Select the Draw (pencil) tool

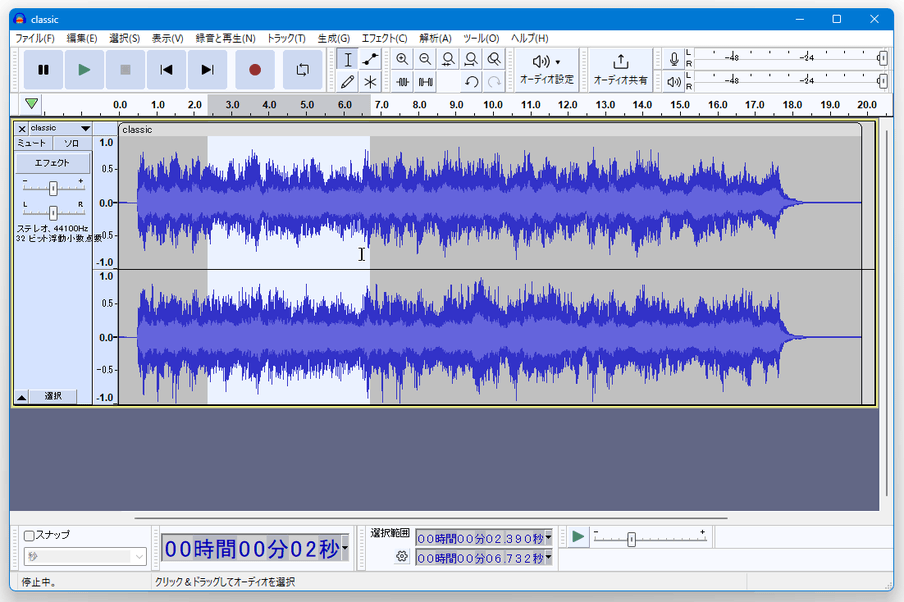click(x=347, y=82)
